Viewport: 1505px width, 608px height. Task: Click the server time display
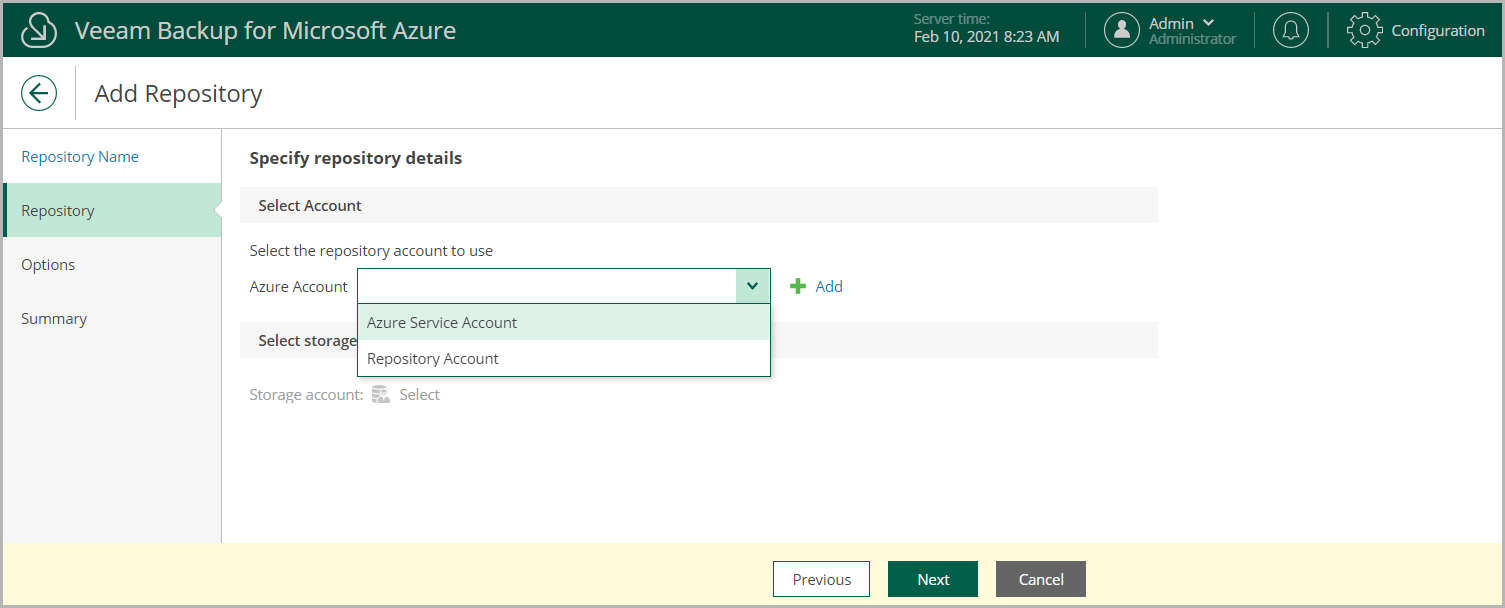(986, 29)
